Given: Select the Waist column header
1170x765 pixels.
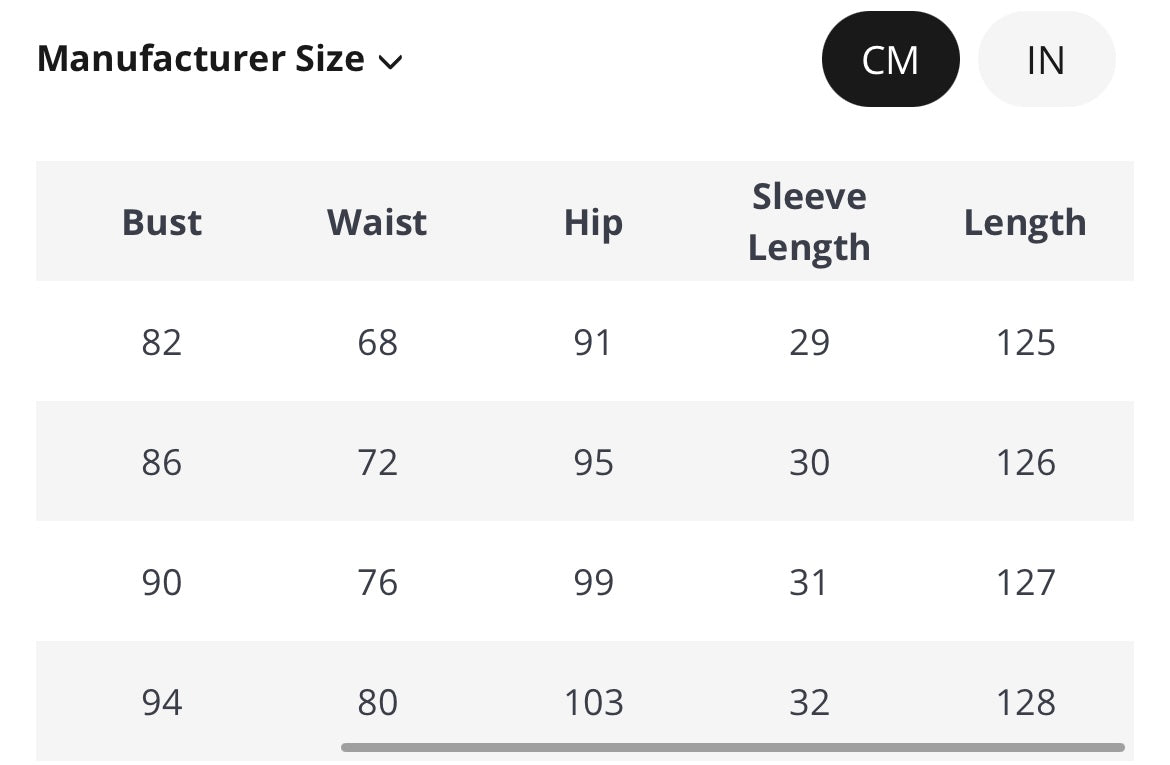Looking at the screenshot, I should [377, 222].
